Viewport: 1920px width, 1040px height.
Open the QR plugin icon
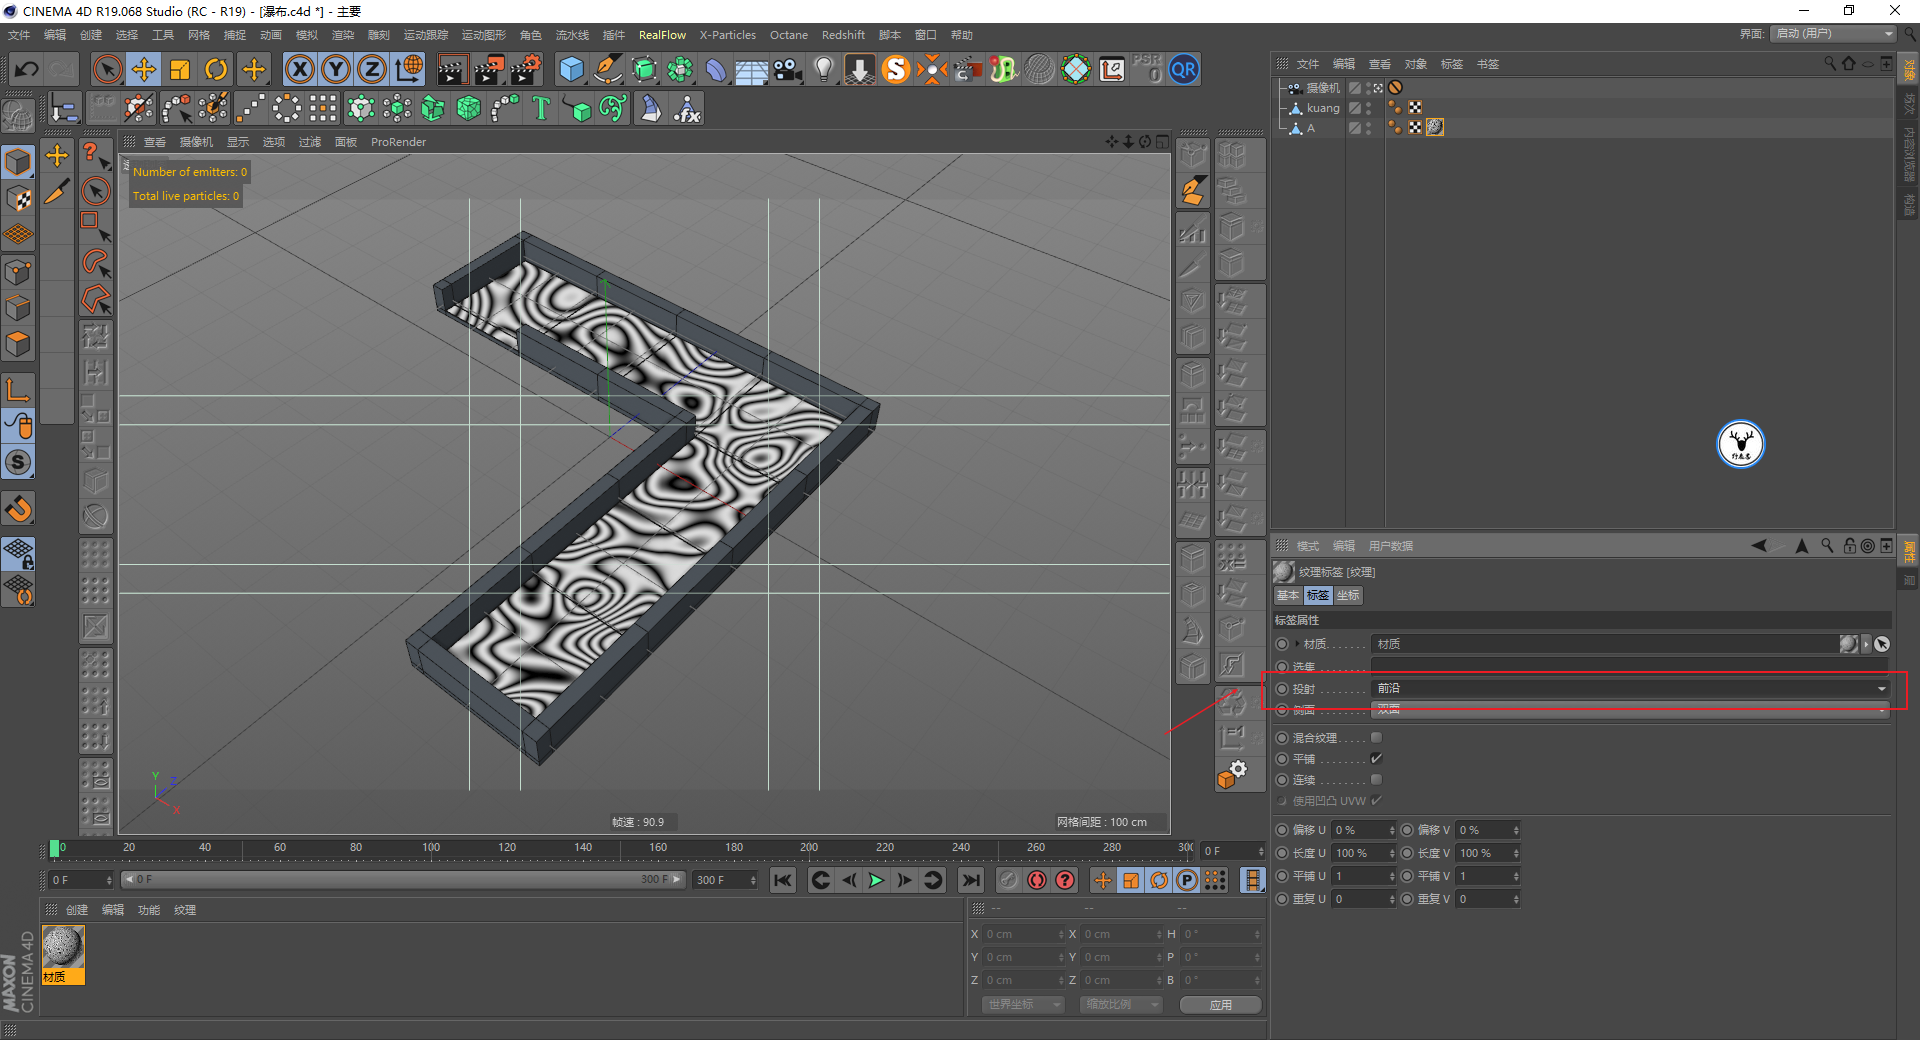click(x=1184, y=69)
